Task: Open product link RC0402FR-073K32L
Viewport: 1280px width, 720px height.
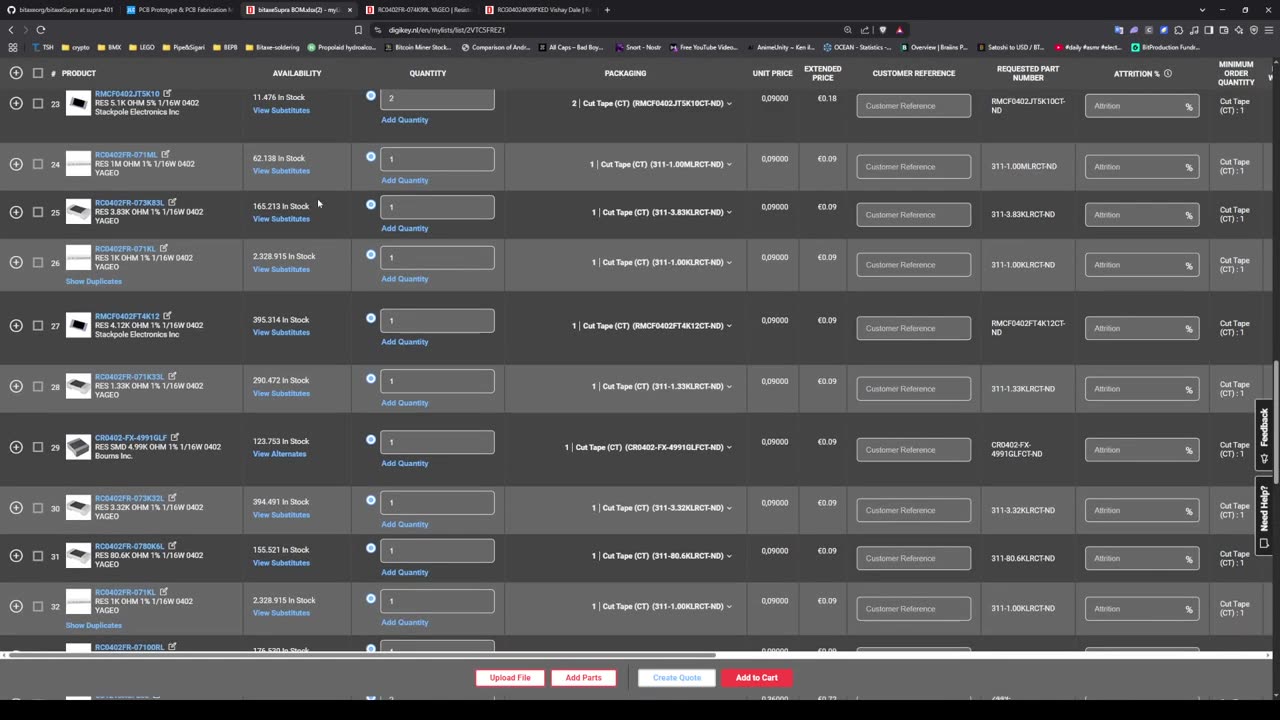Action: (129, 498)
